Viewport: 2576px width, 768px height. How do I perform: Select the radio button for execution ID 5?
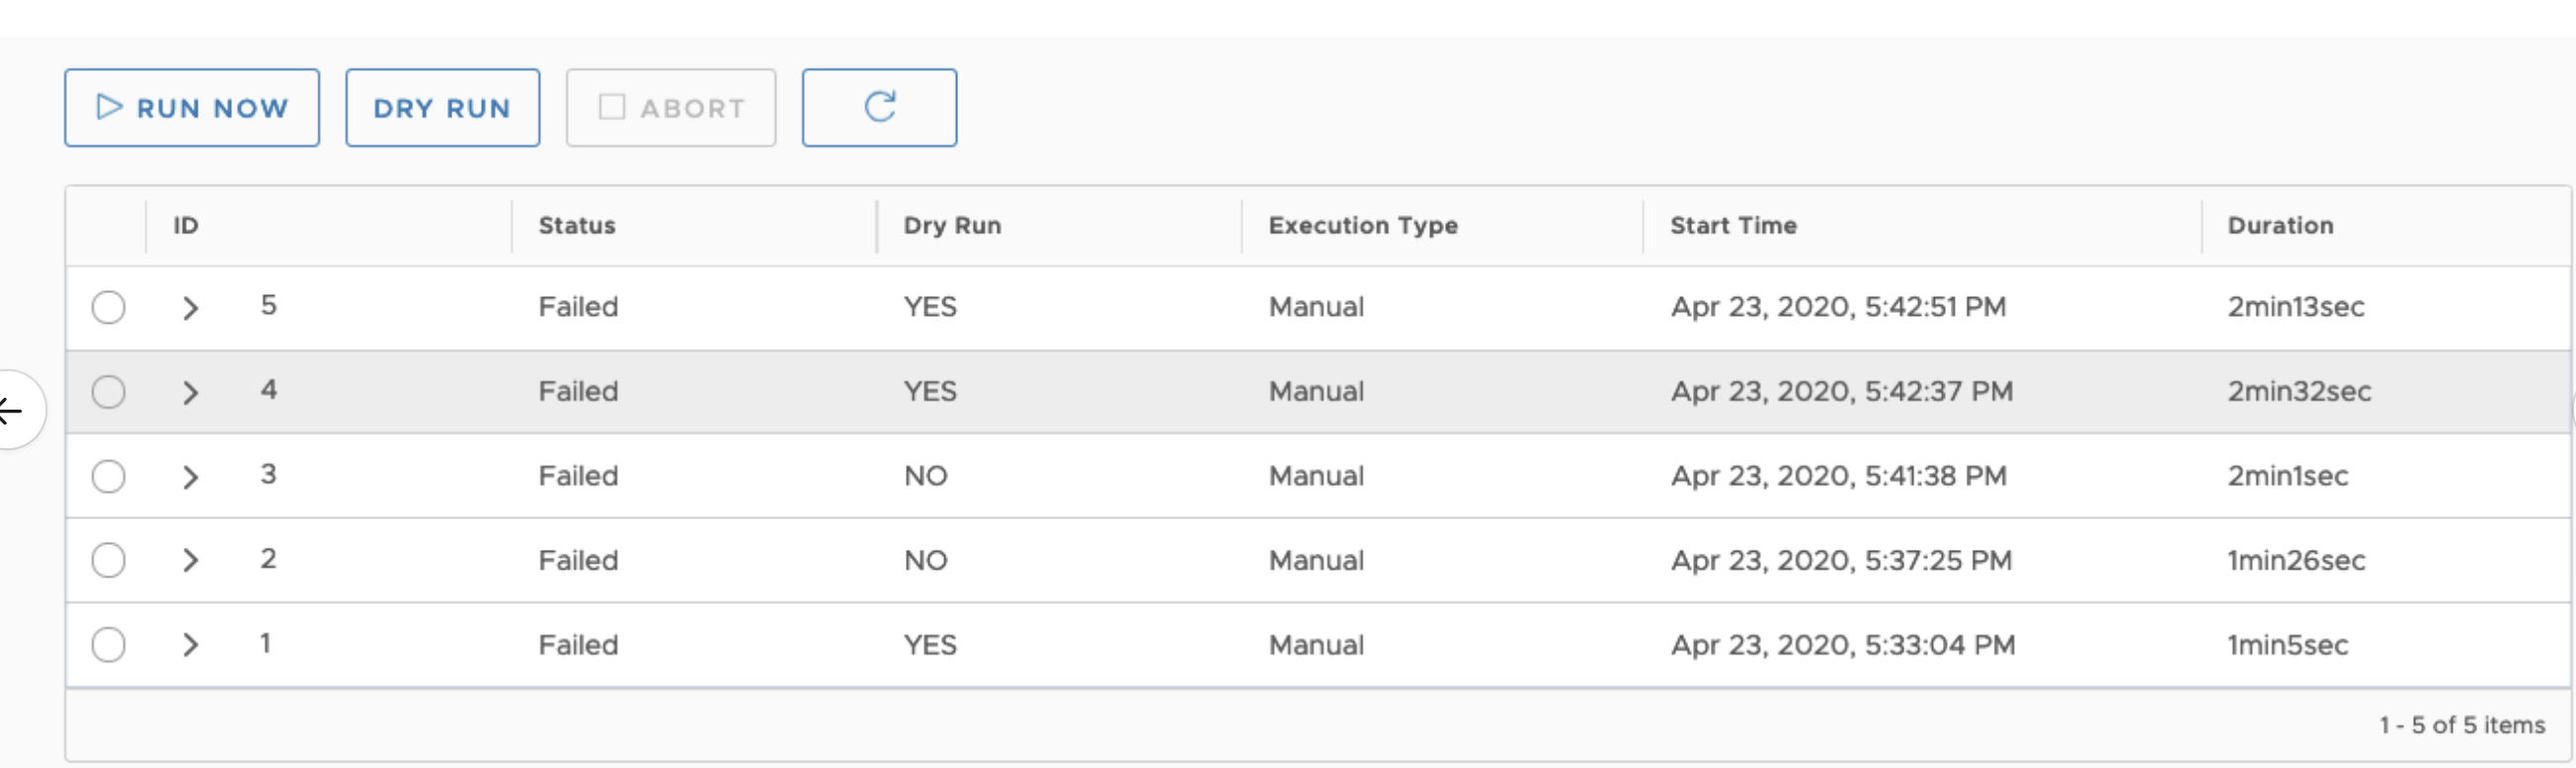coord(109,307)
